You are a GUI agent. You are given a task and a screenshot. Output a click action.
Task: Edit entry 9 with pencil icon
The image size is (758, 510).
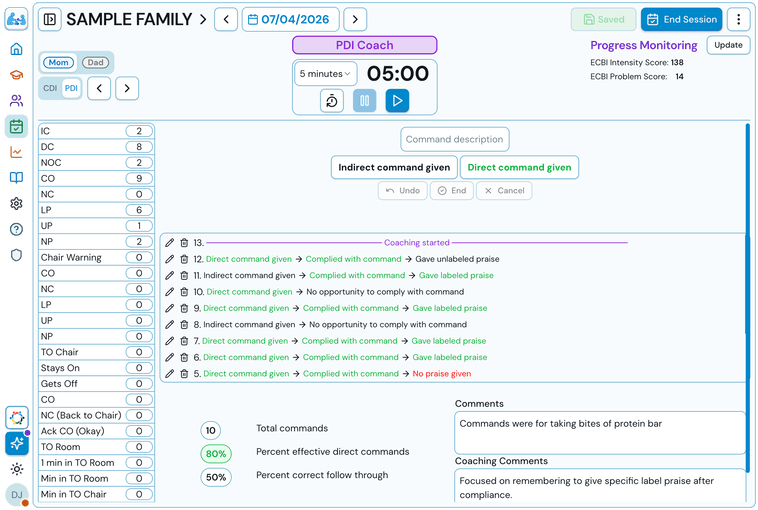click(169, 308)
